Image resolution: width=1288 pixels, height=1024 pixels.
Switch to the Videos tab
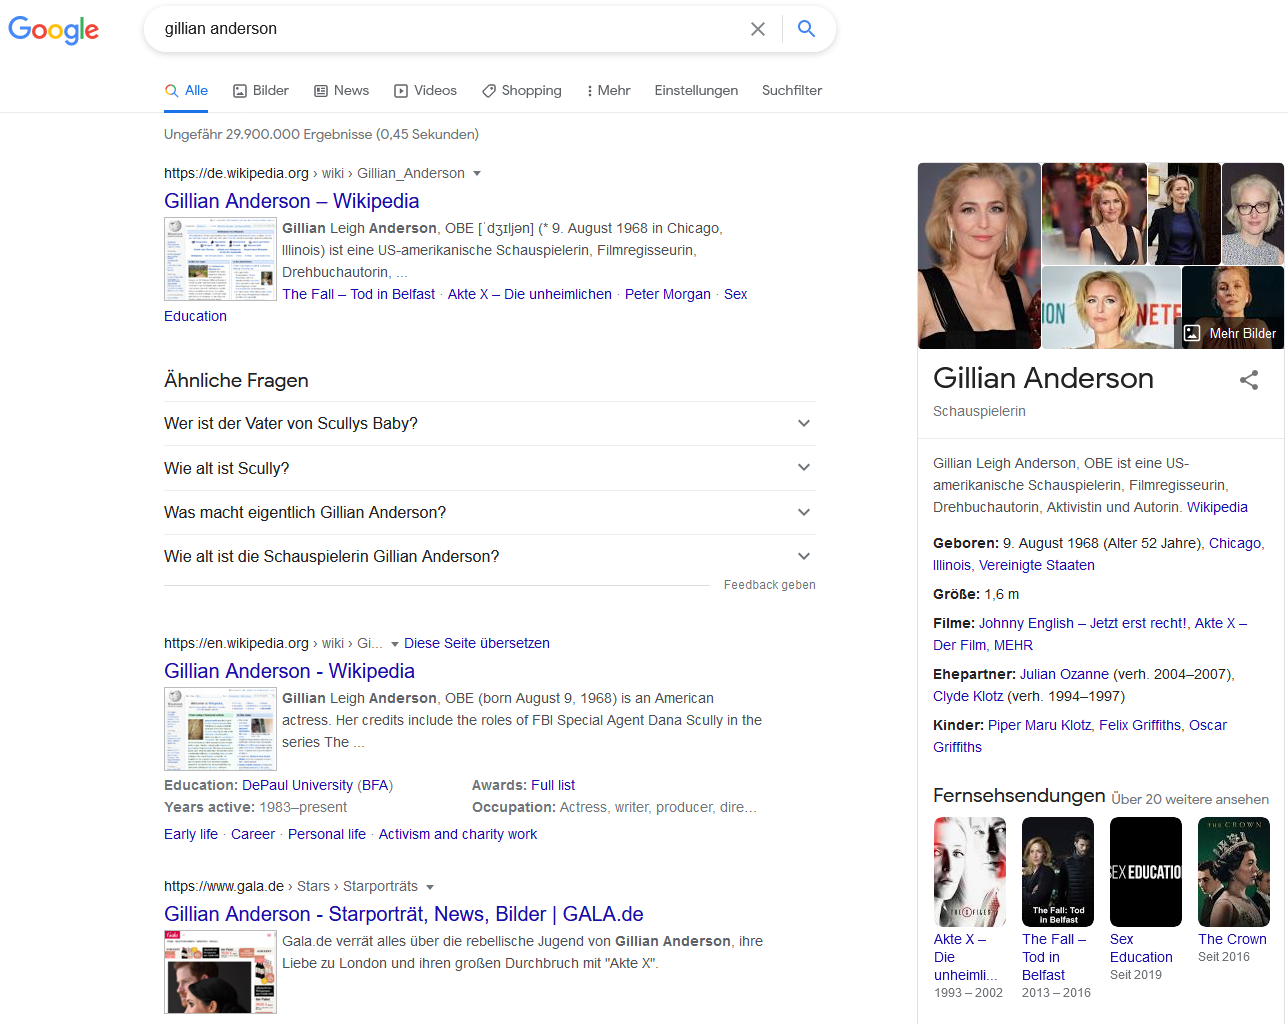[425, 90]
